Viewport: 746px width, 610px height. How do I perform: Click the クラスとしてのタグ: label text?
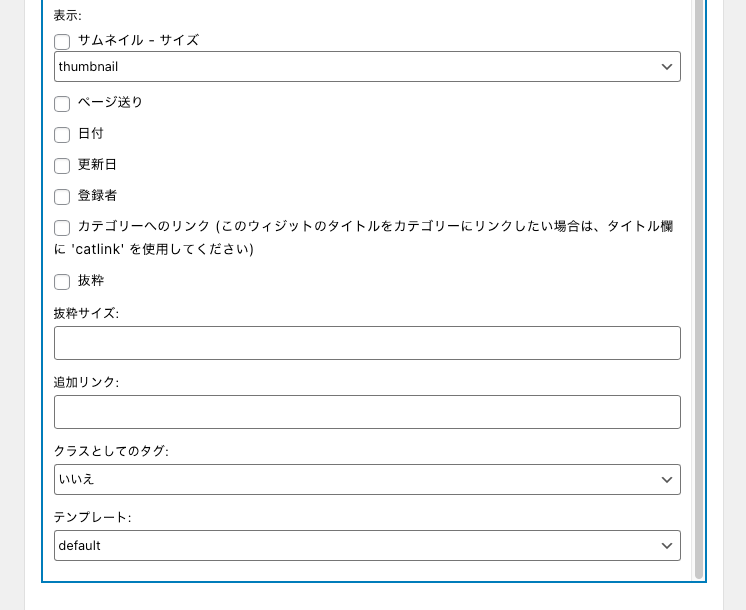pos(111,452)
